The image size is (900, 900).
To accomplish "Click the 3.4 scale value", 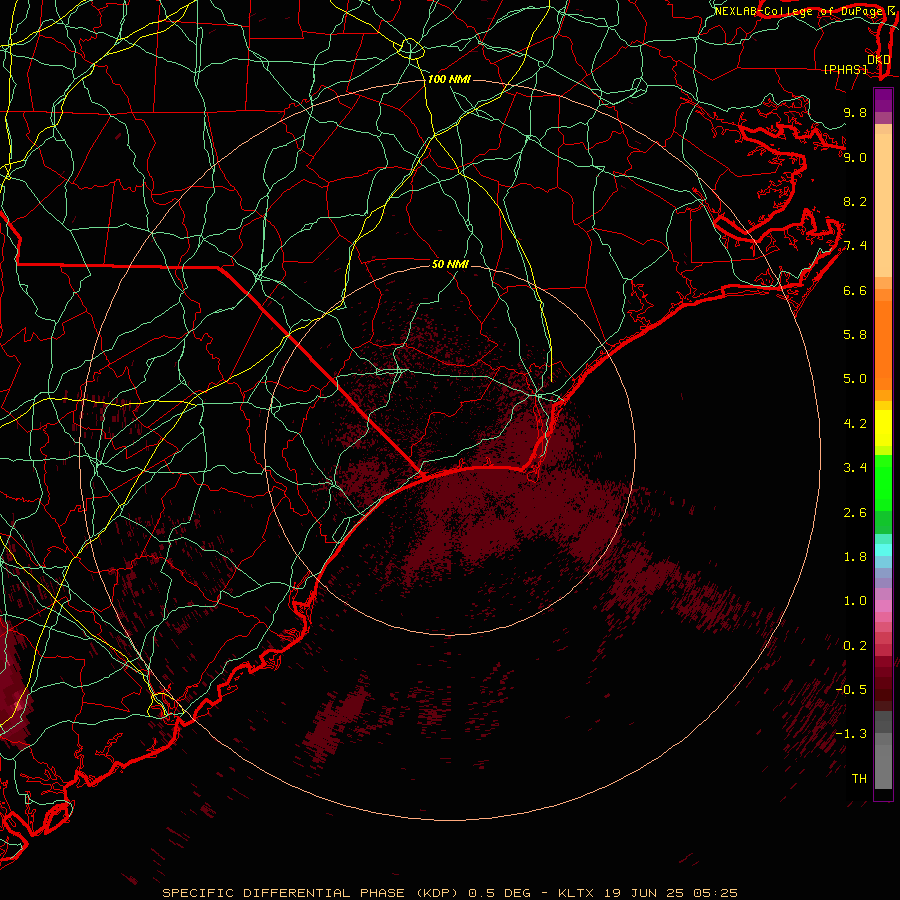I will pos(855,468).
